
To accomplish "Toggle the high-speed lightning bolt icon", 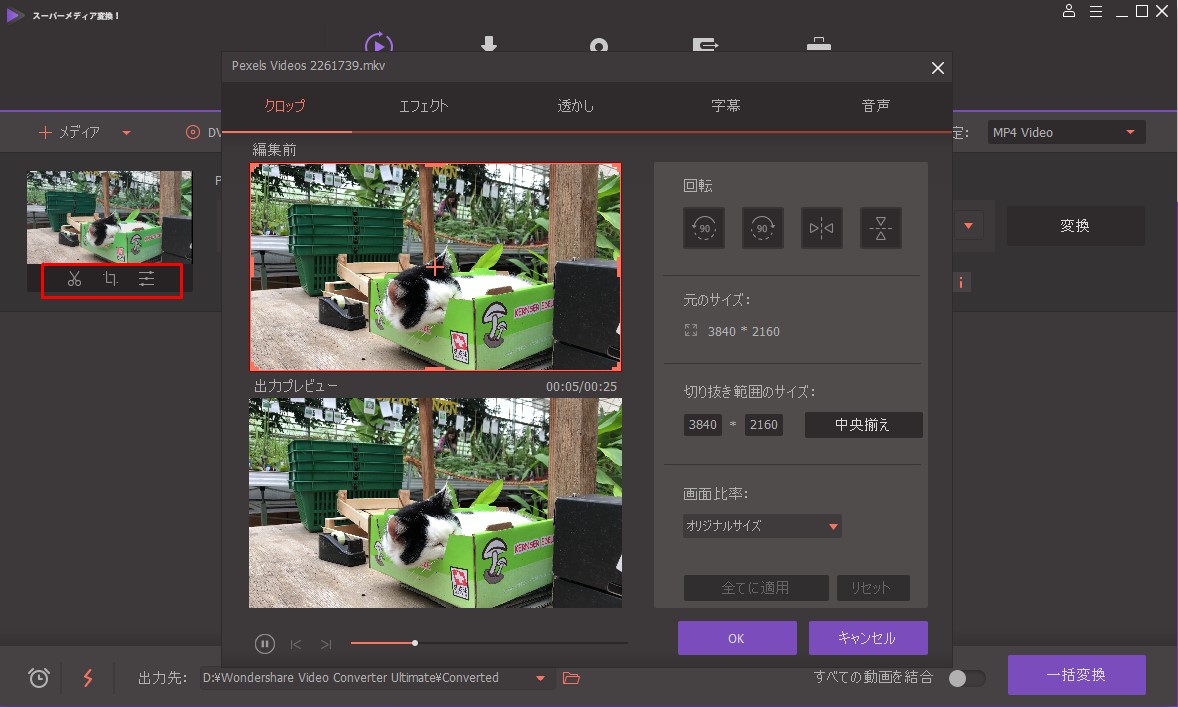I will coord(88,678).
